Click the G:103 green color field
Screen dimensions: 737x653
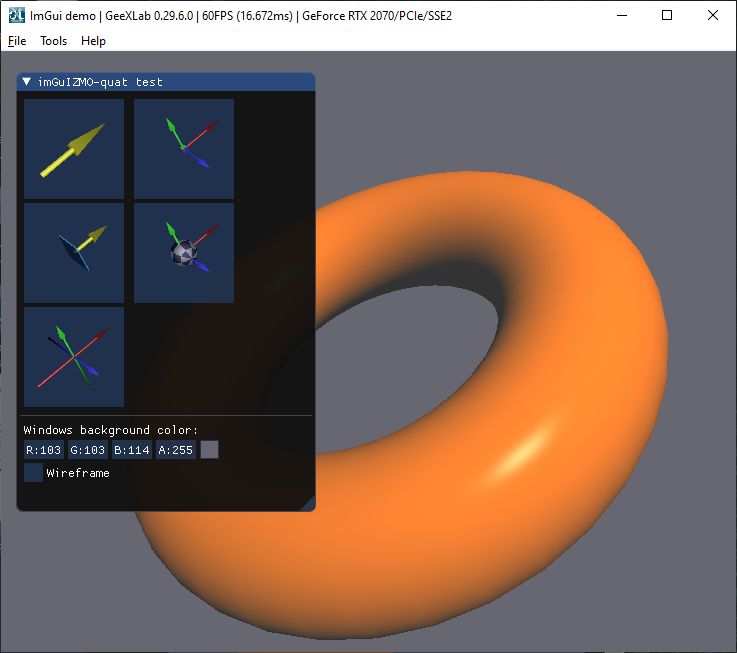click(87, 450)
